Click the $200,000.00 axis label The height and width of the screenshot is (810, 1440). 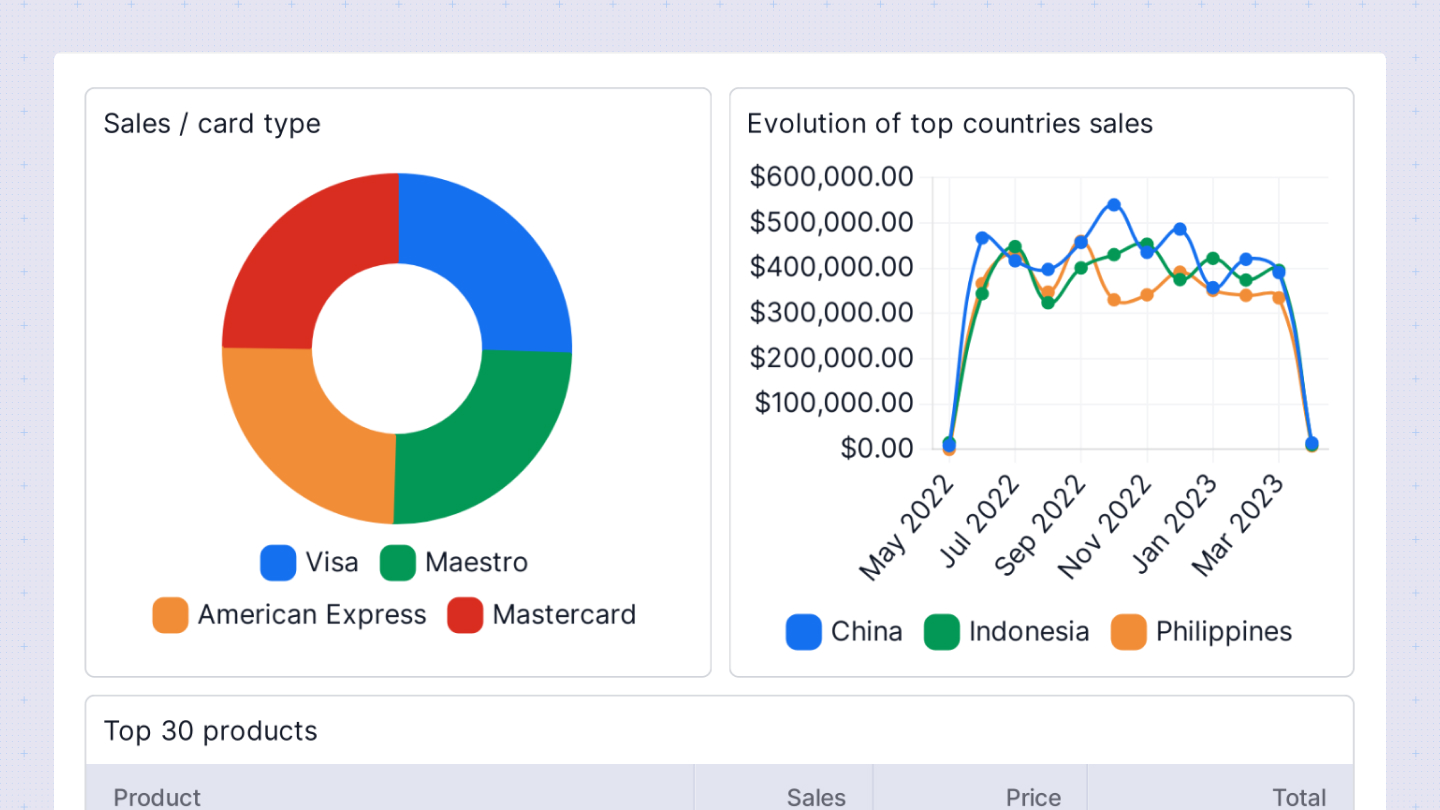pyautogui.click(x=832, y=358)
